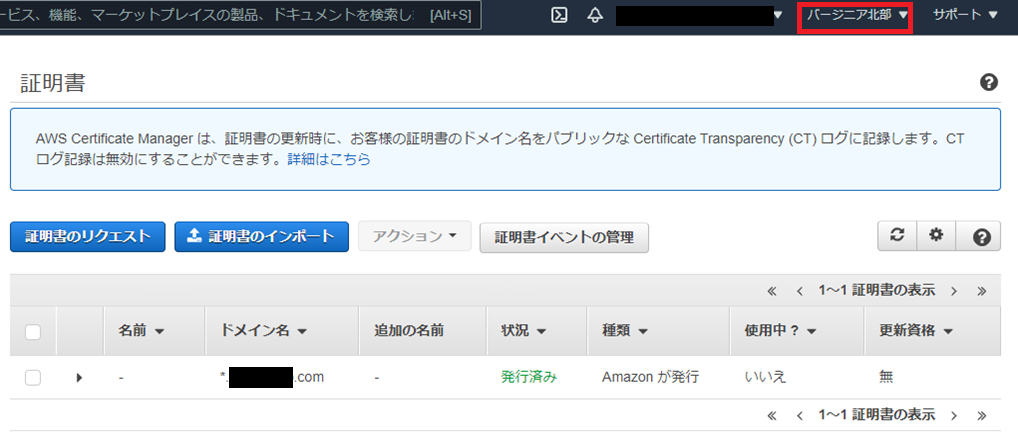1018x441 pixels.
Task: Open table settings gear icon
Action: (936, 236)
